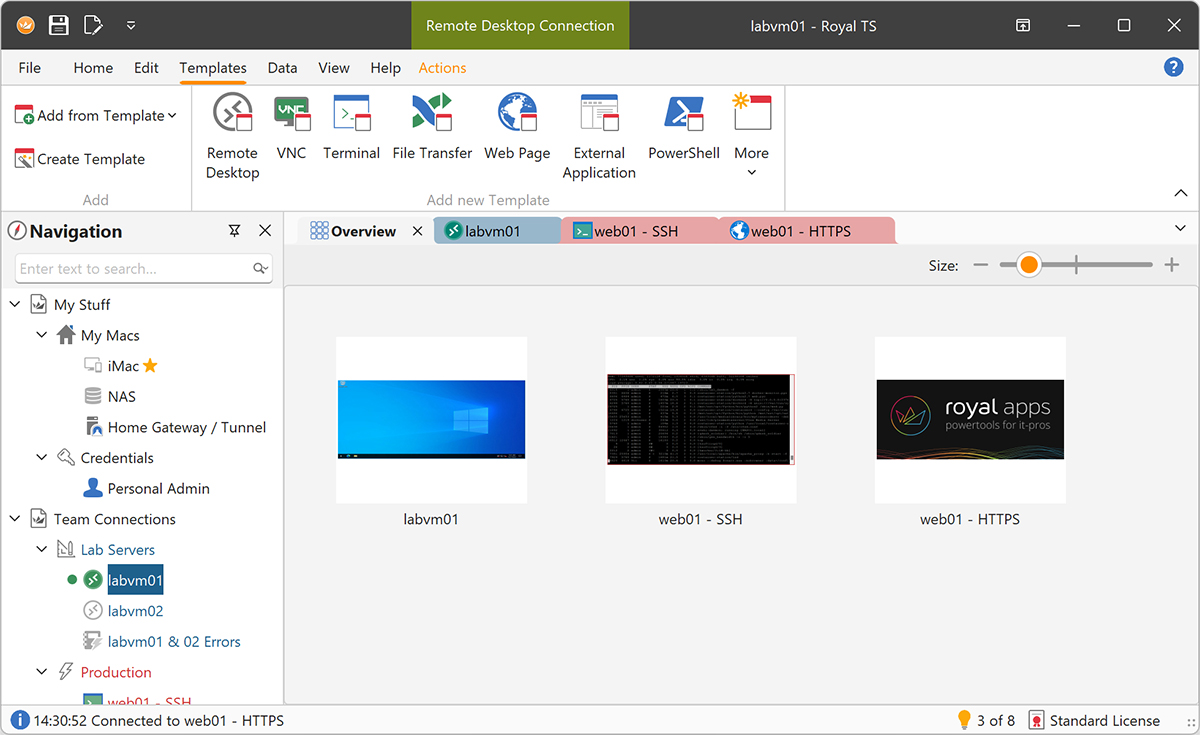Click the PowerShell template icon
The height and width of the screenshot is (735, 1200).
click(684, 113)
